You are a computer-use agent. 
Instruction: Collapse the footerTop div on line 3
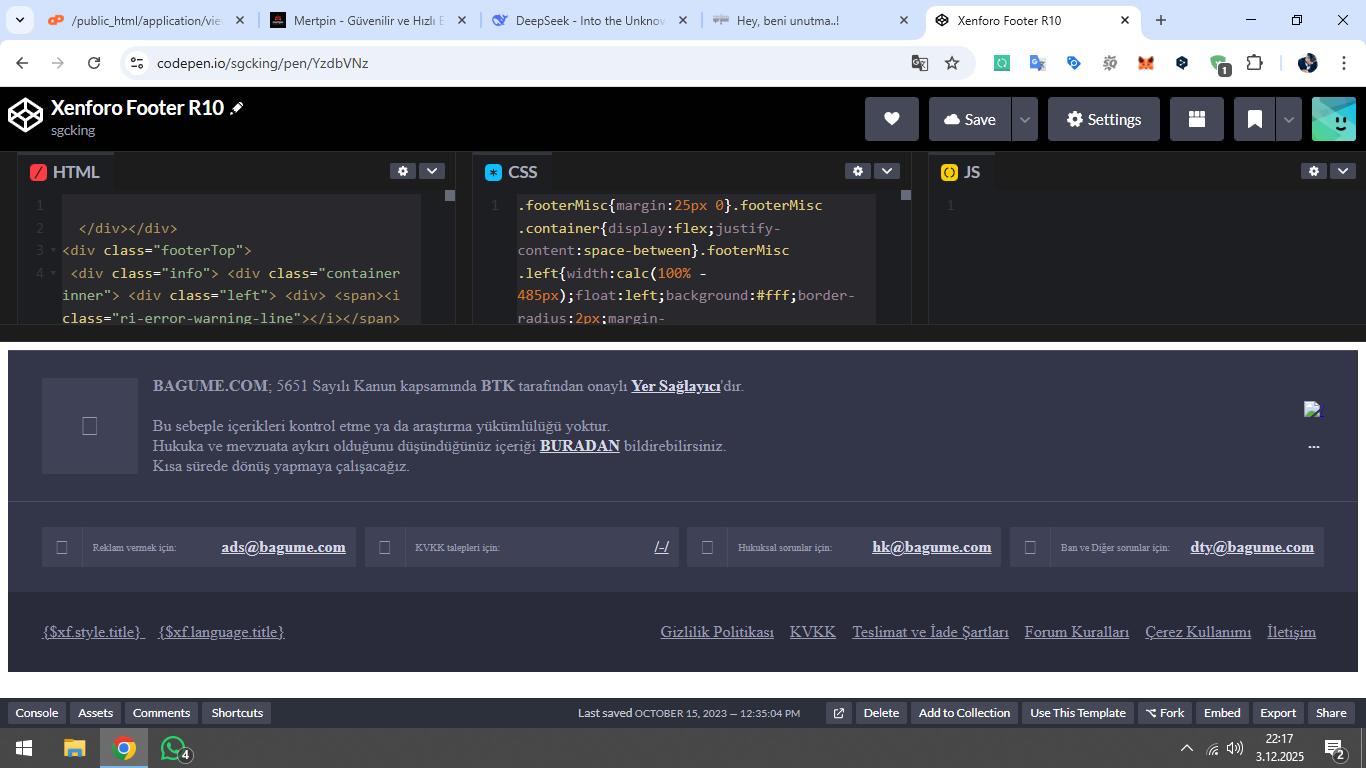pyautogui.click(x=52, y=250)
